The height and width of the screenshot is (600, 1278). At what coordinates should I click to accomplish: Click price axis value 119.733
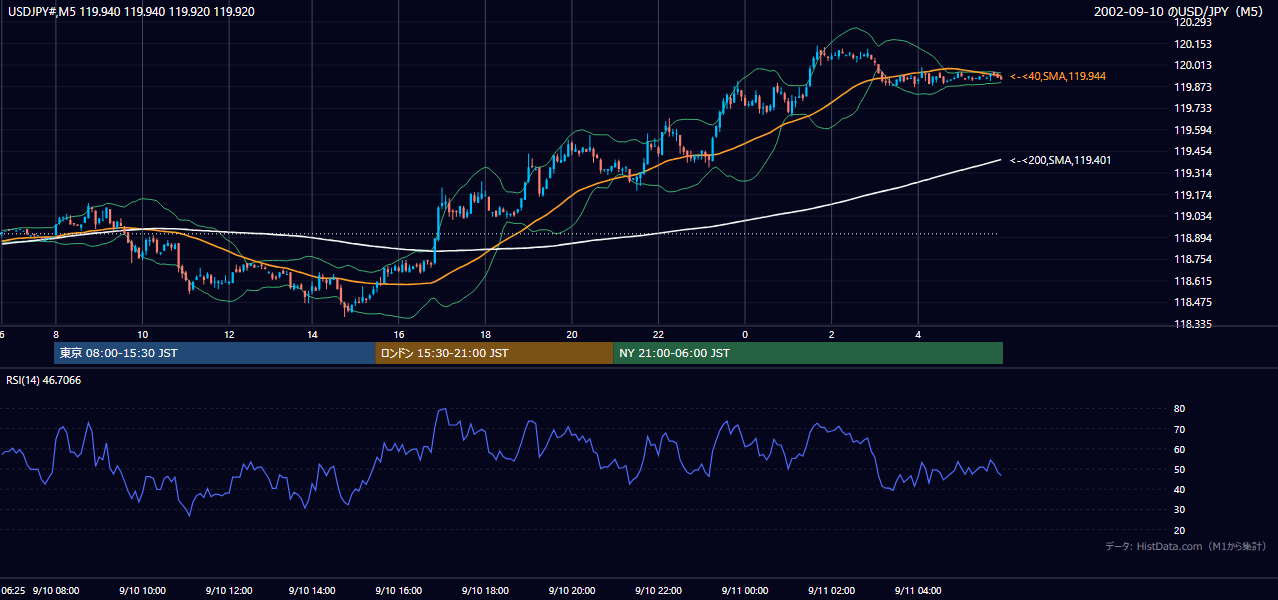(x=1192, y=108)
